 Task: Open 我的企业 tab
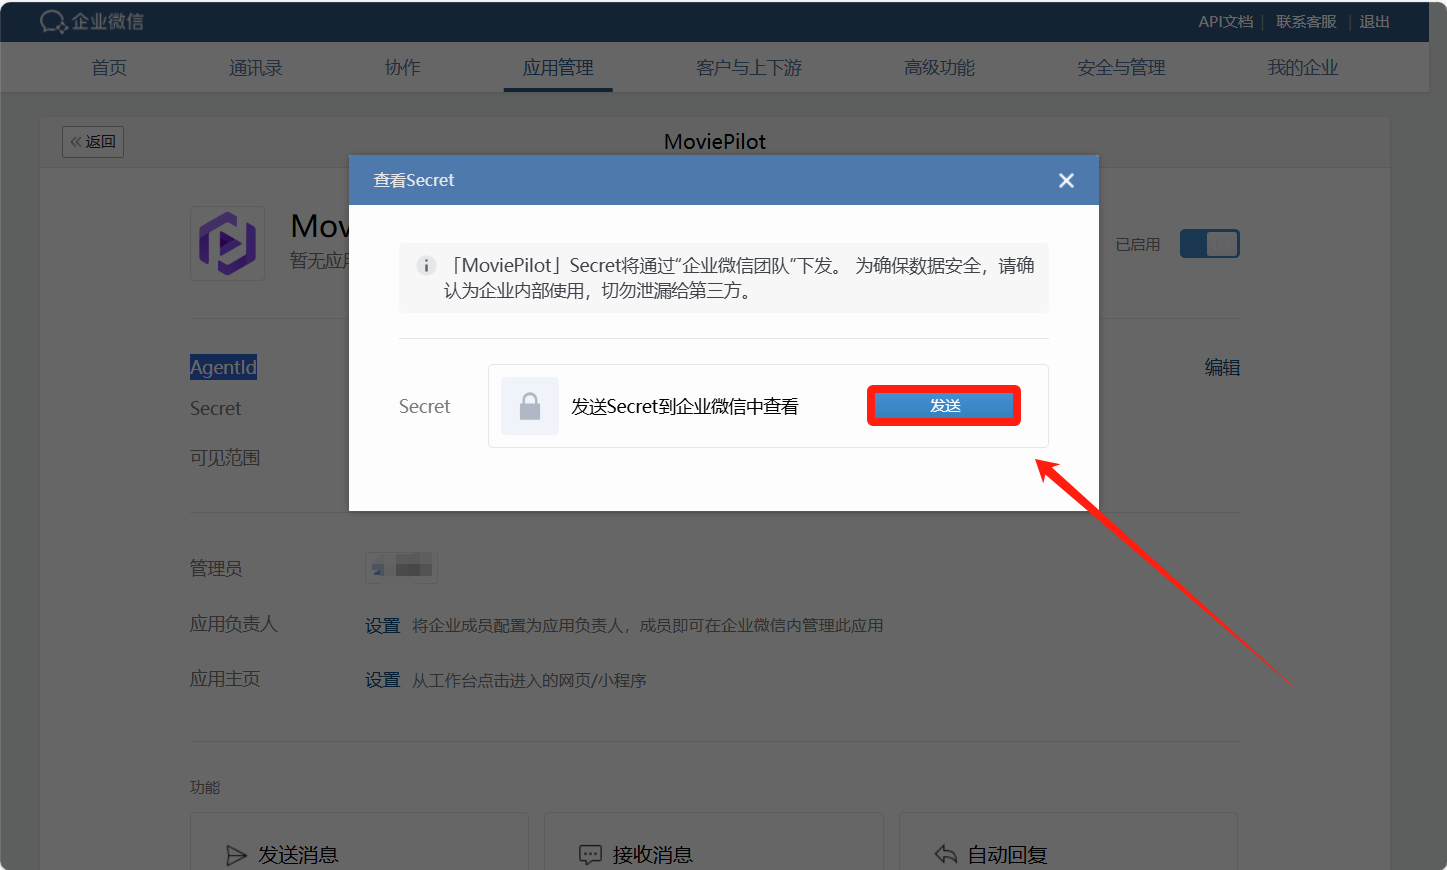coord(1302,68)
